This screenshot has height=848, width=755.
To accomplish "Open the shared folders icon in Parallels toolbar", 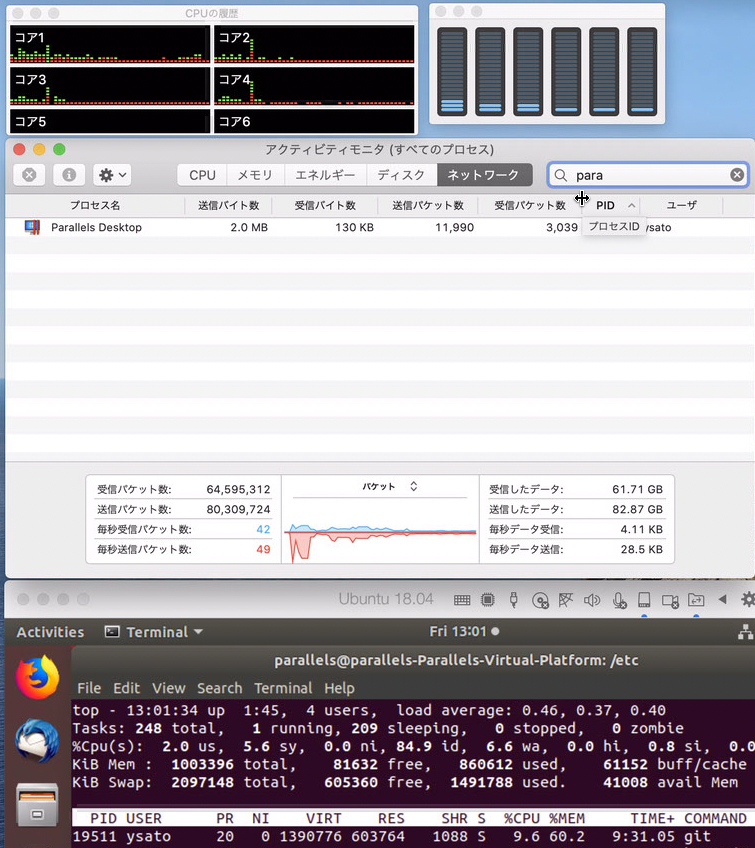I will click(696, 600).
